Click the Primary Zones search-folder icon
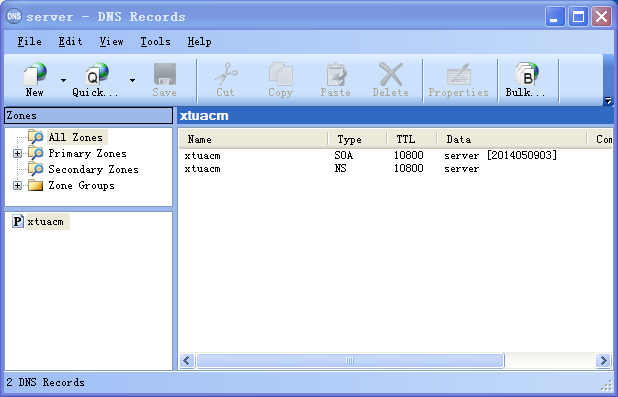 click(35, 153)
